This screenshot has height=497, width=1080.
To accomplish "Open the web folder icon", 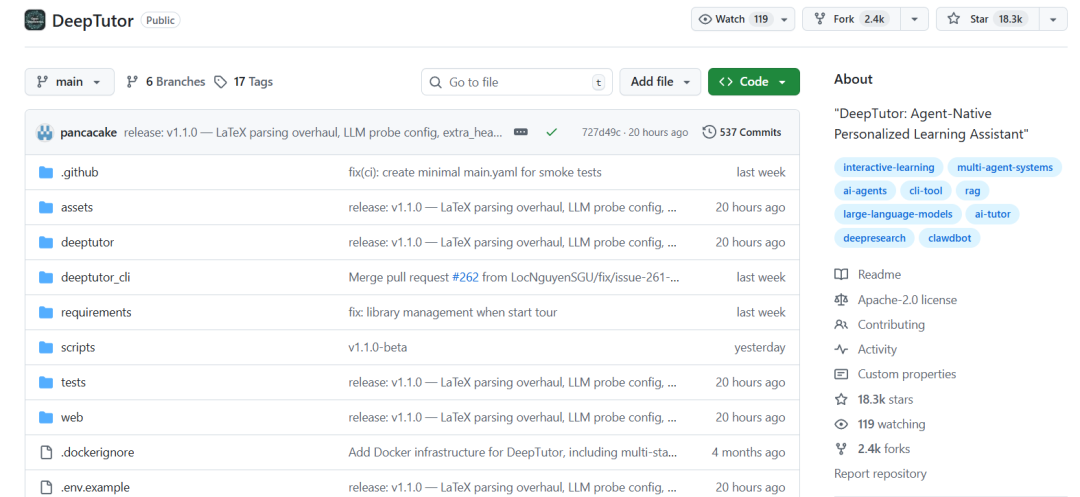I will pos(46,417).
